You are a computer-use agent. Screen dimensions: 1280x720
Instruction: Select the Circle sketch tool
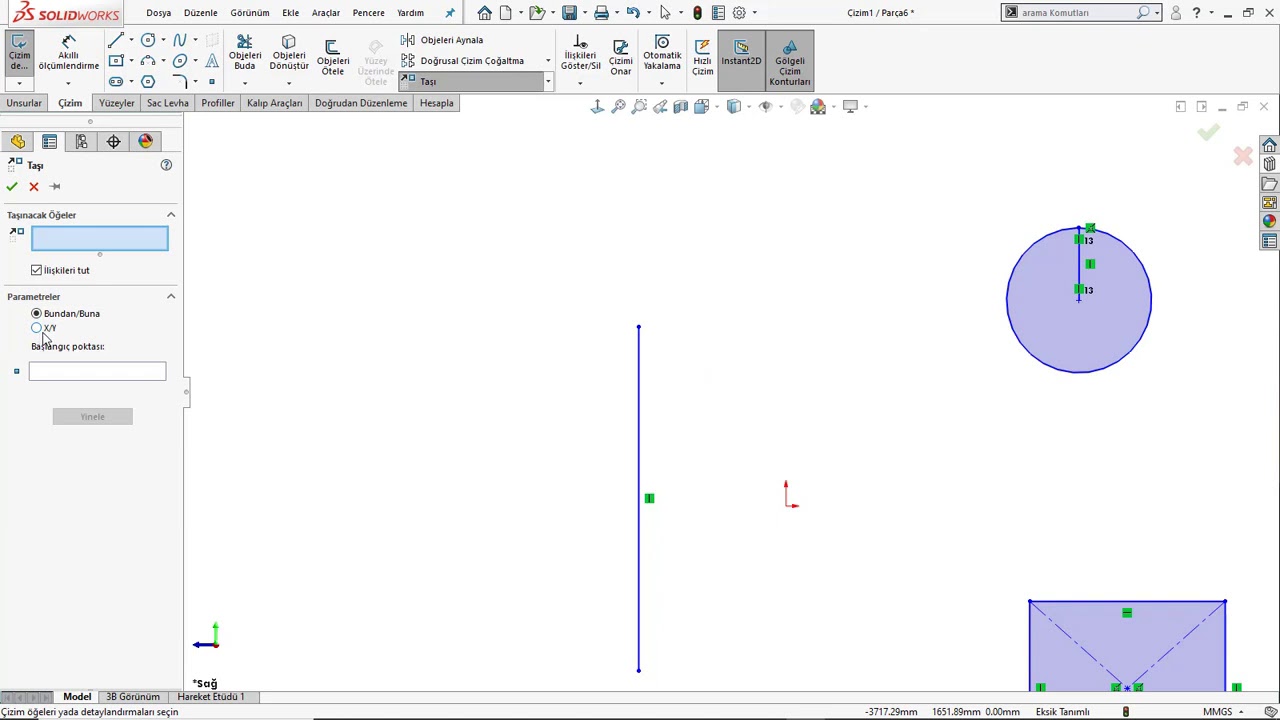[148, 40]
